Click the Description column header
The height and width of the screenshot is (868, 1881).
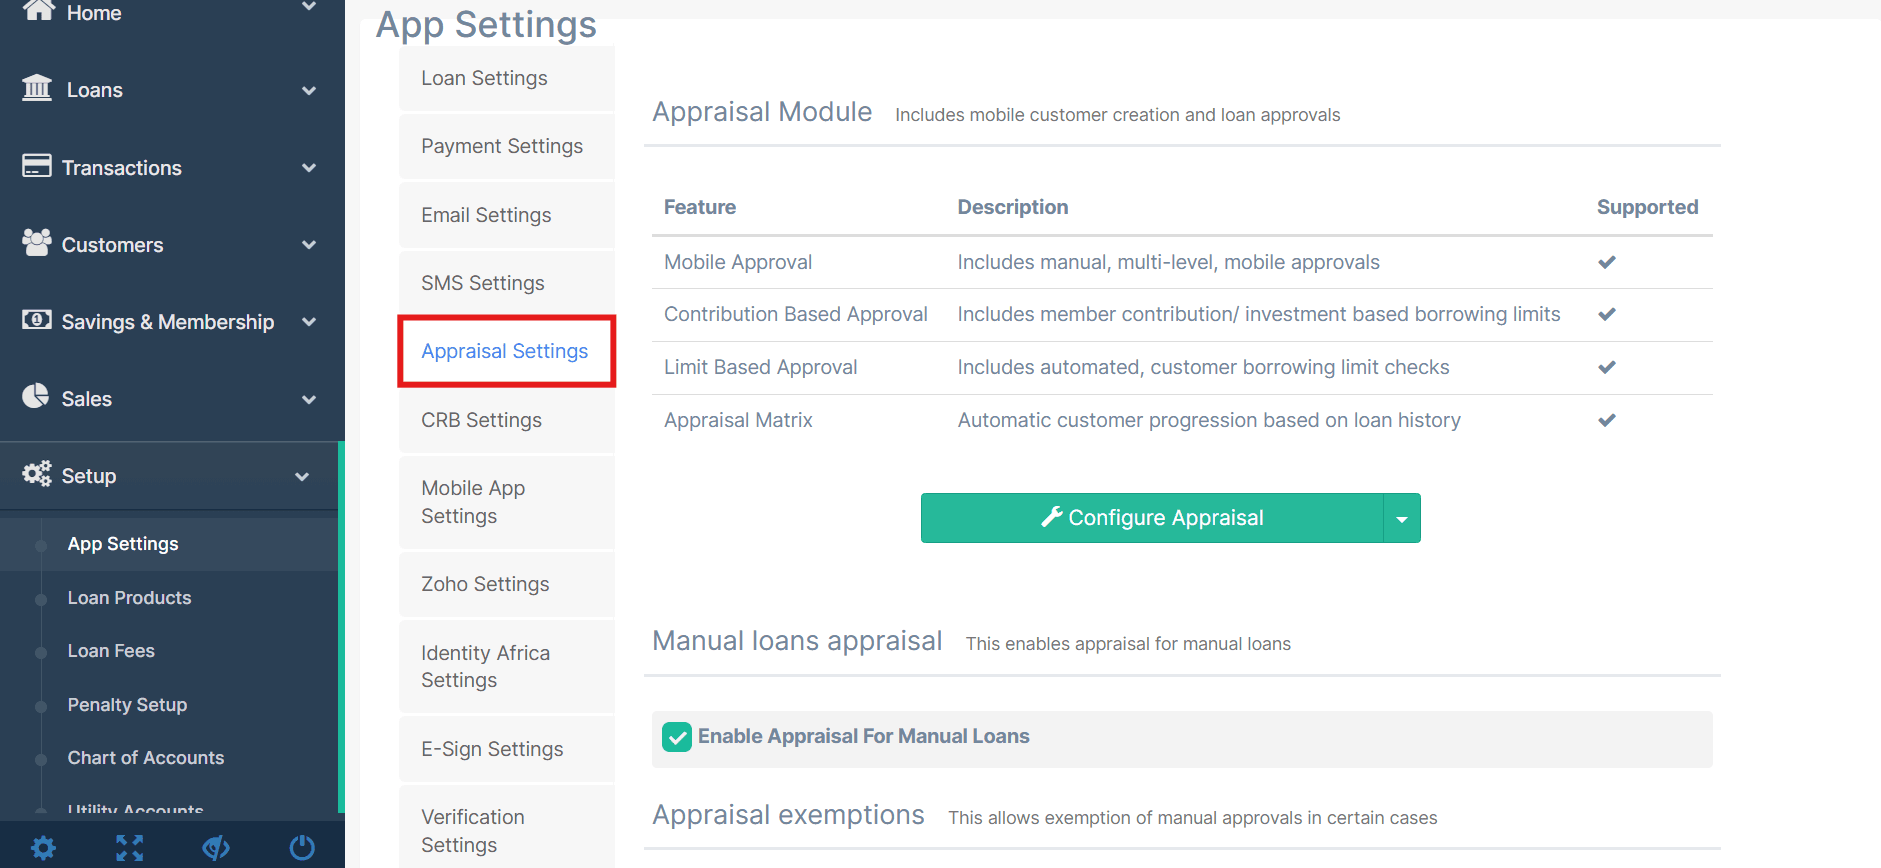(1013, 207)
